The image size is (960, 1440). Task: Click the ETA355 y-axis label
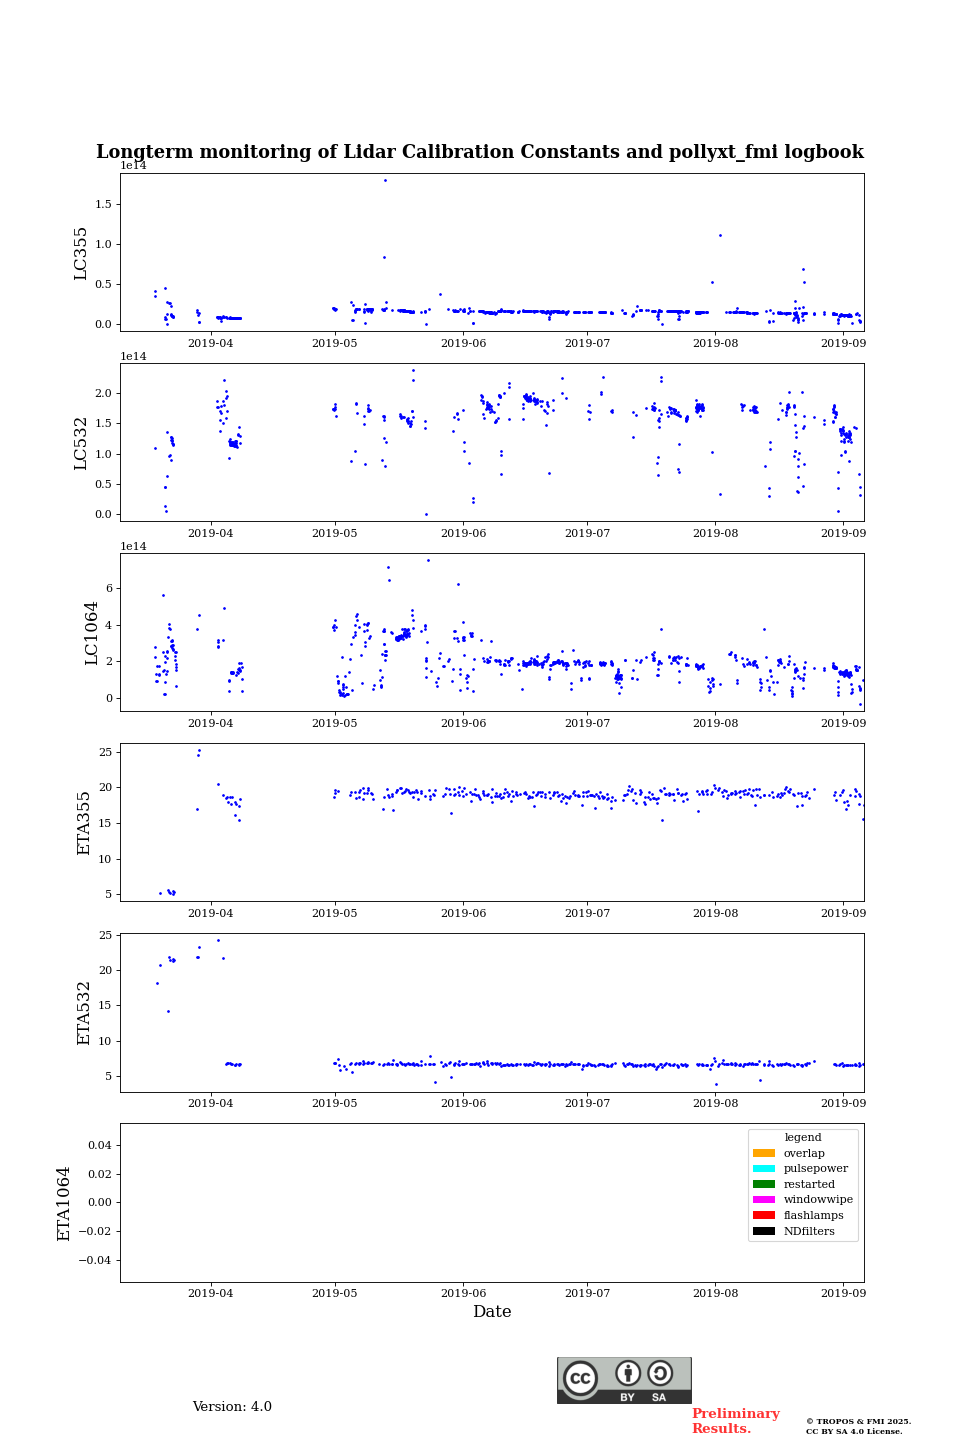pos(84,823)
